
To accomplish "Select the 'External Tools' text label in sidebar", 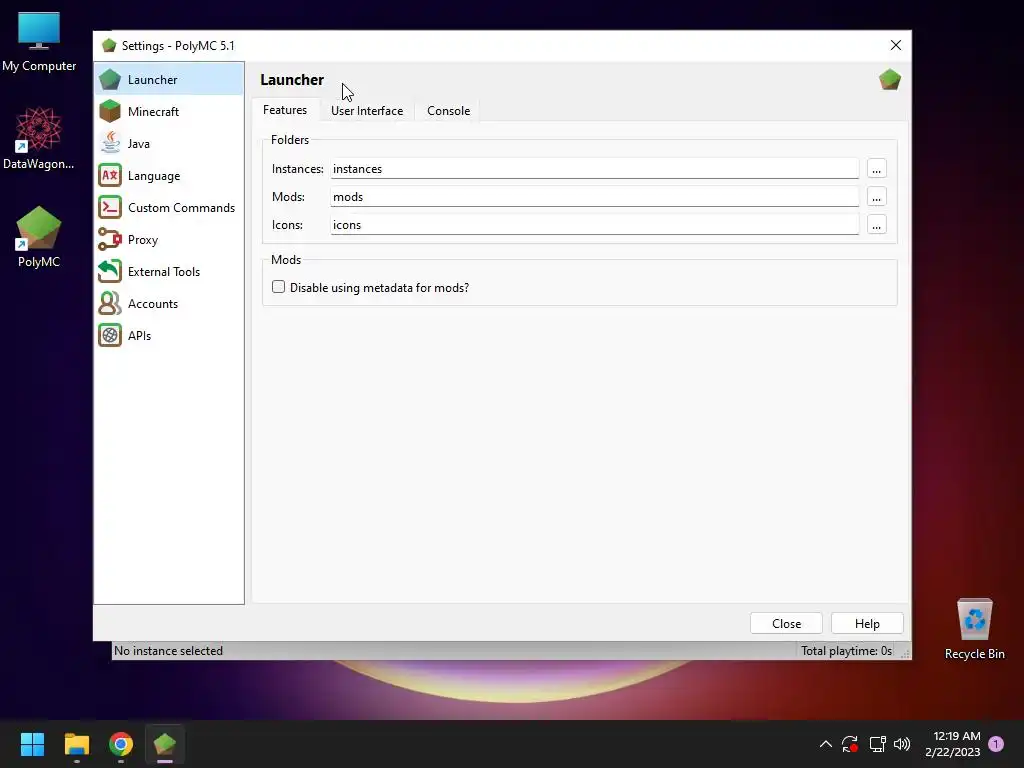I will click(164, 272).
